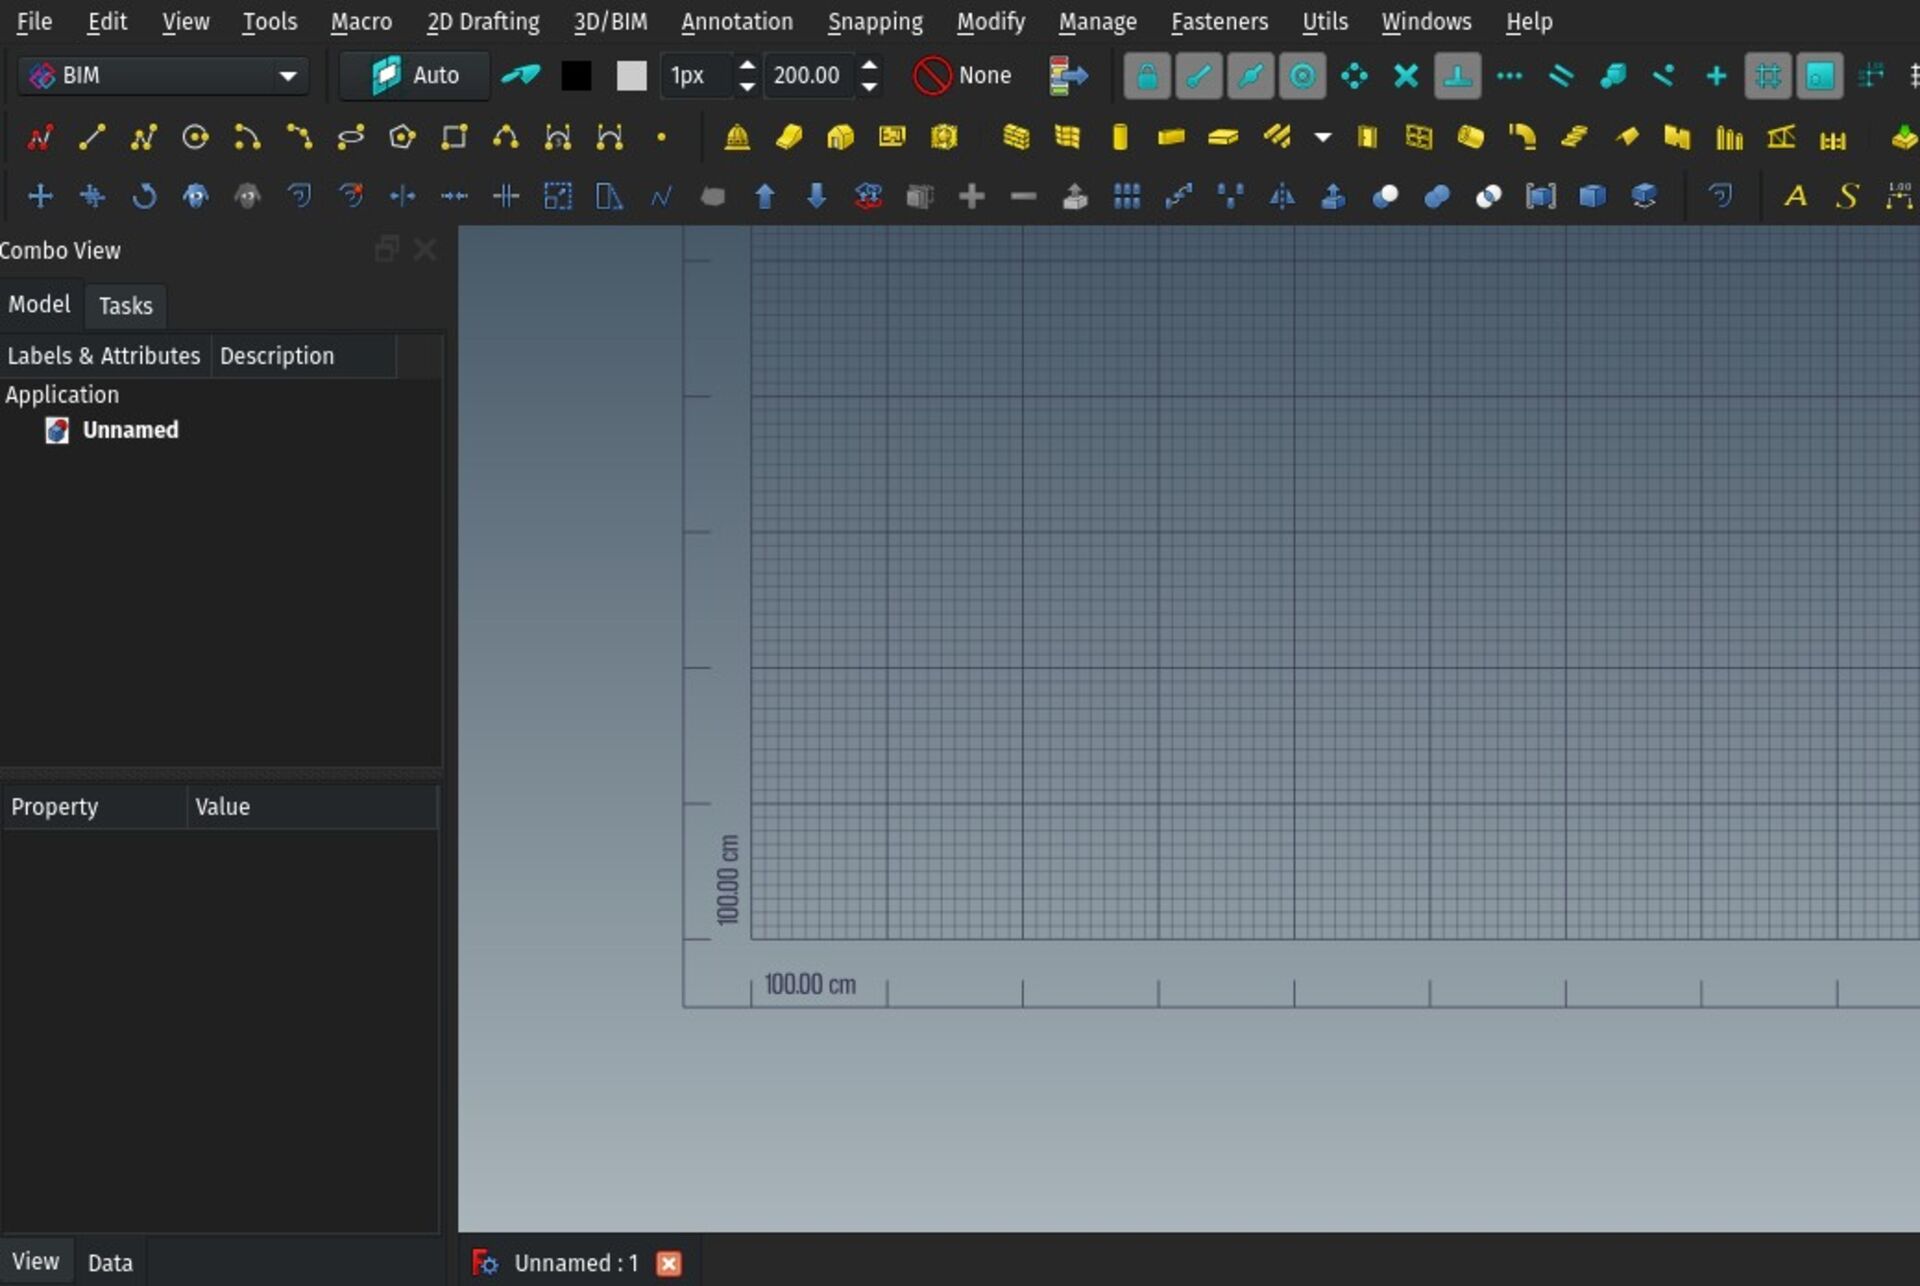This screenshot has height=1286, width=1920.
Task: Decrease the 200.00 font size stepper
Action: click(x=870, y=87)
